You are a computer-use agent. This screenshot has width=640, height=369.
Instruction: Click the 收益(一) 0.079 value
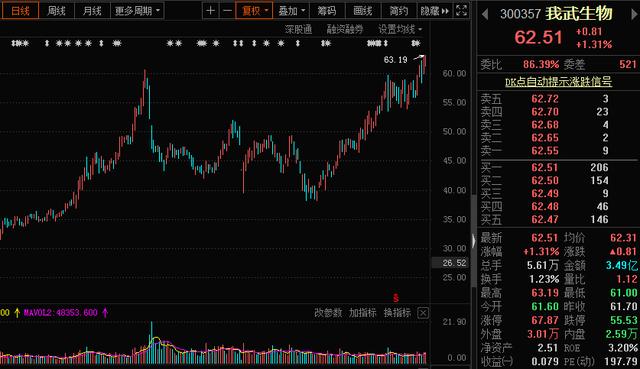[x=545, y=362]
